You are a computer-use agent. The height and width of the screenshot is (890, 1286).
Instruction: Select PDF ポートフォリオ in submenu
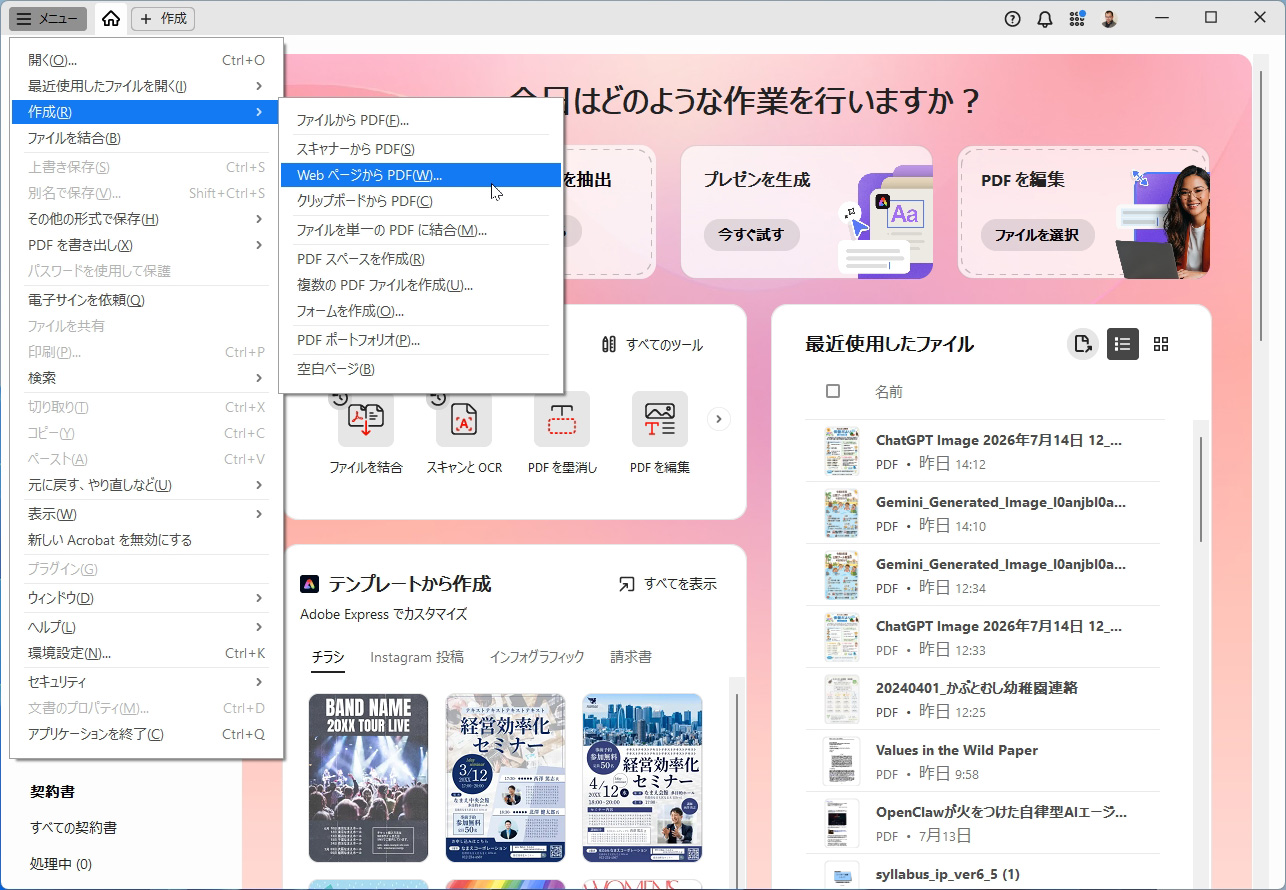421,340
